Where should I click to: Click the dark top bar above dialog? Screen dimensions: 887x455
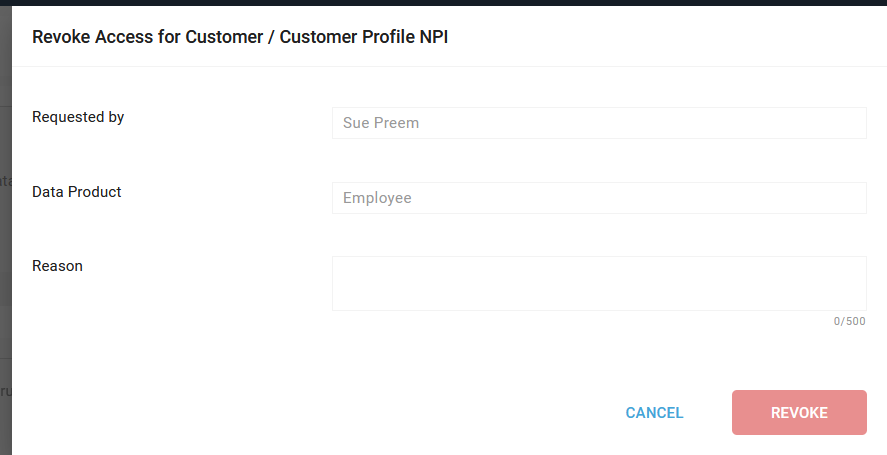click(x=444, y=2)
